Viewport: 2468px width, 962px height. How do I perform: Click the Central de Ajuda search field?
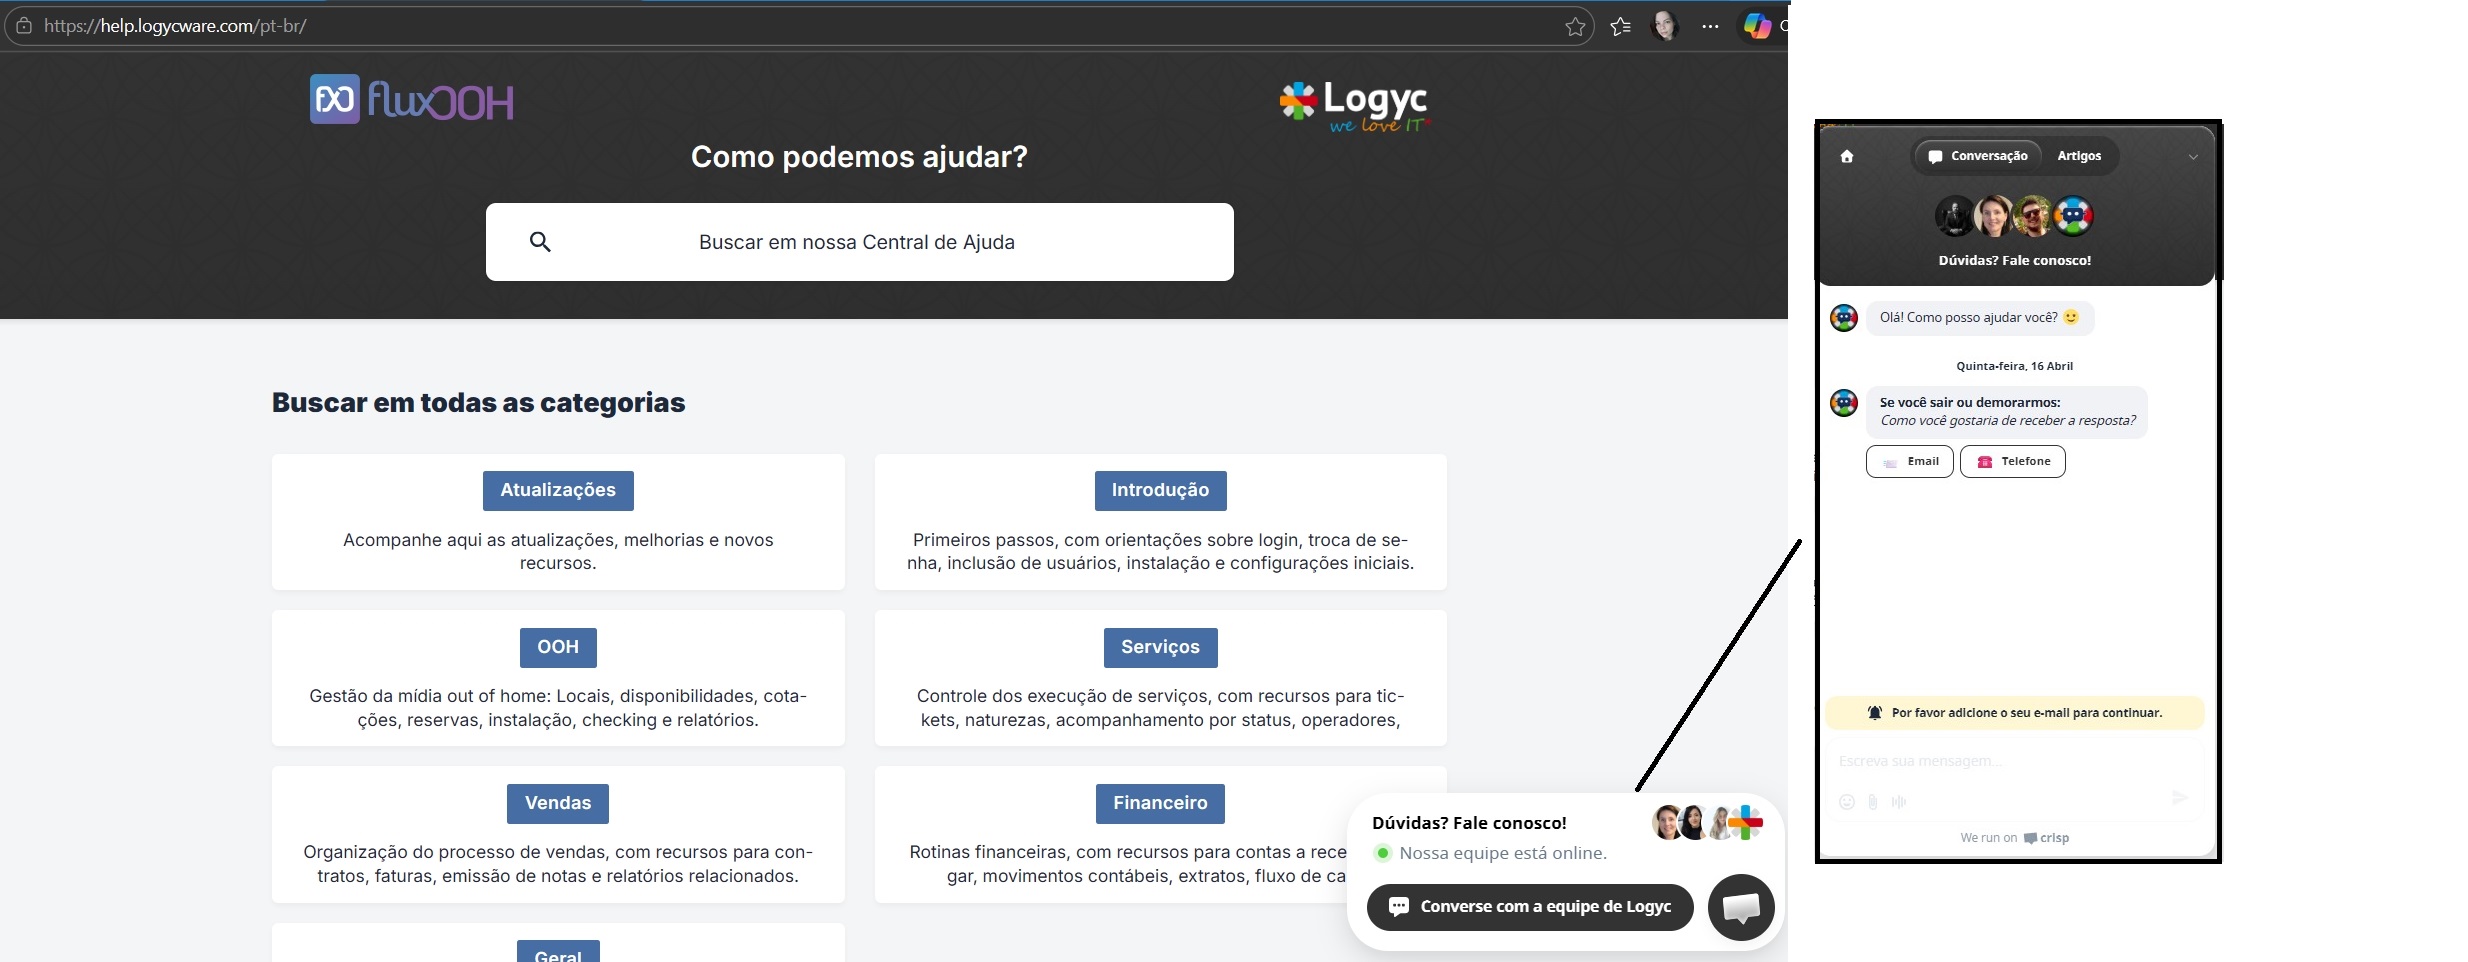click(x=858, y=242)
